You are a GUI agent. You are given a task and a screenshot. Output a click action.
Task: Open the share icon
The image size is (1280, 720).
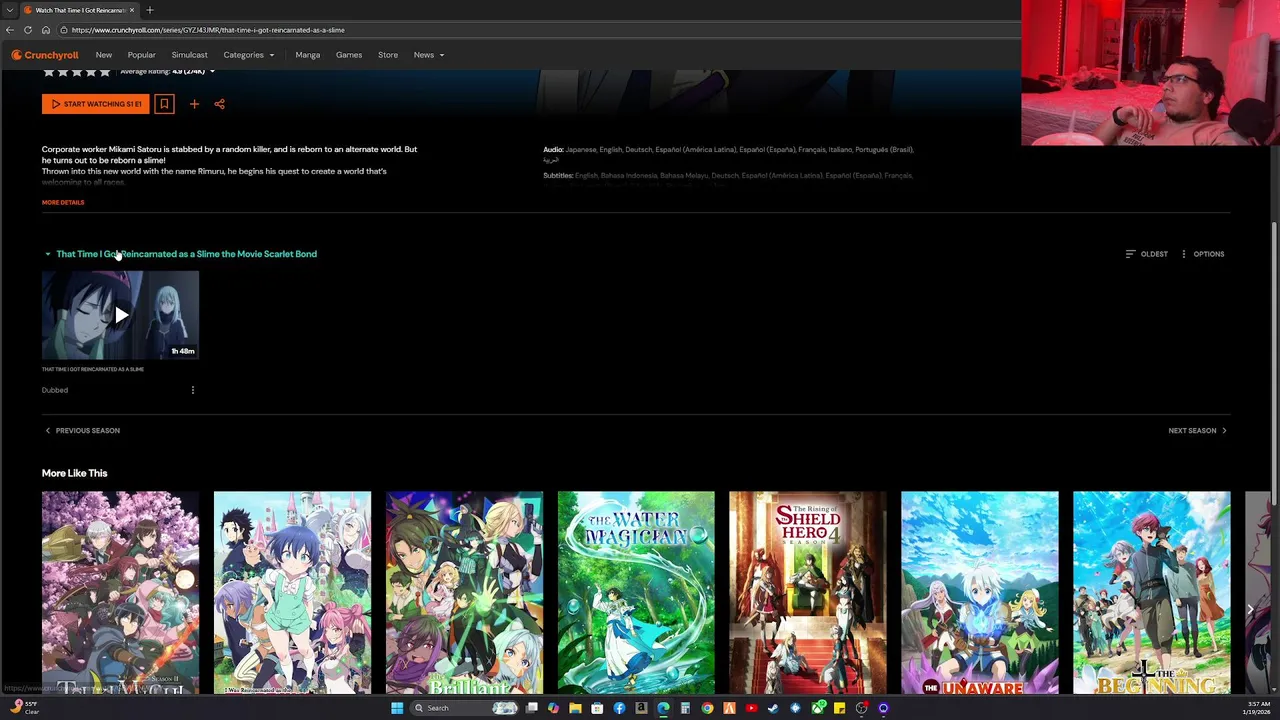click(219, 104)
